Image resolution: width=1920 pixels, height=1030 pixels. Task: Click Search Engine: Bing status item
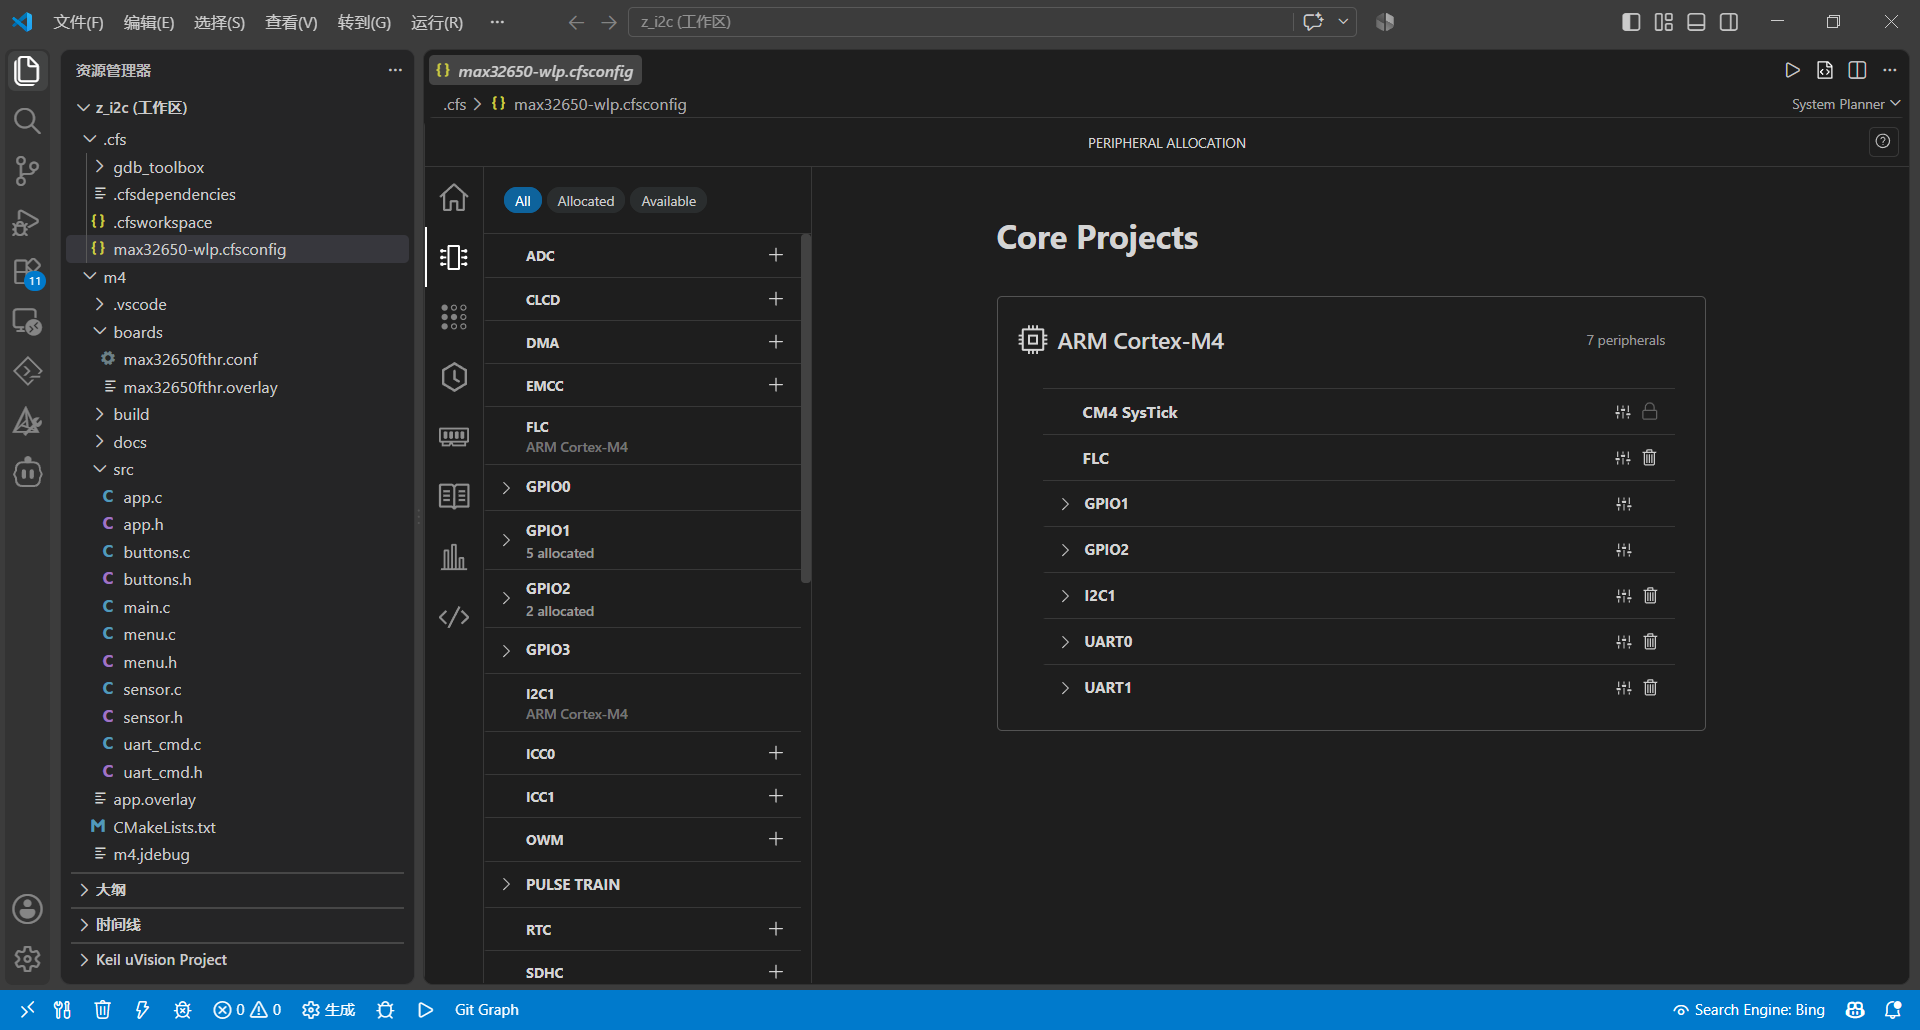tap(1749, 1010)
